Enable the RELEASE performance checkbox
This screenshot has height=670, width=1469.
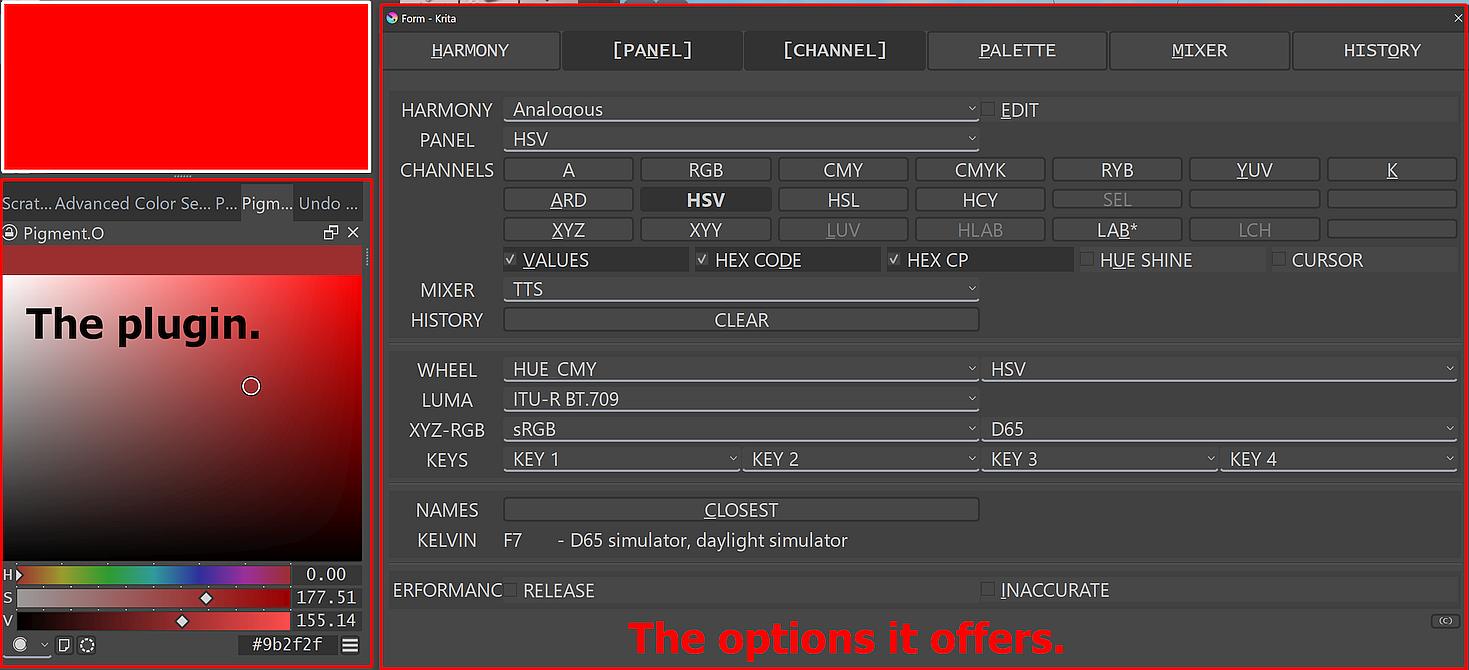click(x=511, y=590)
